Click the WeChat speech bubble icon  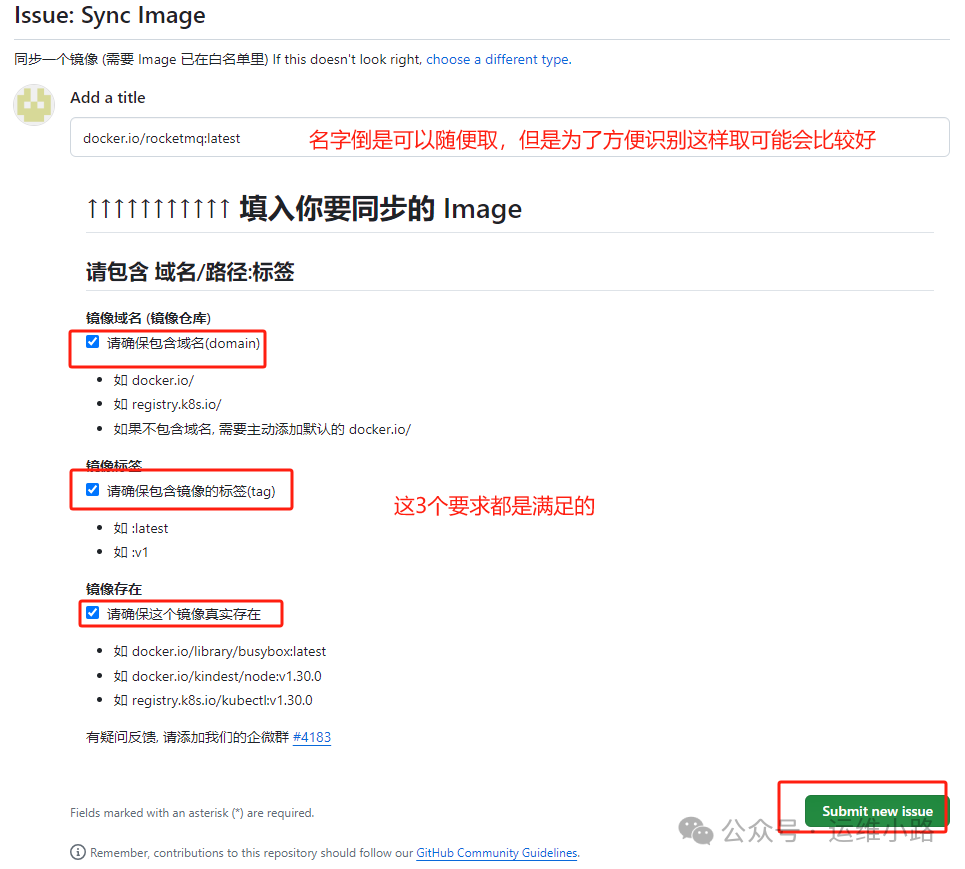pos(694,830)
